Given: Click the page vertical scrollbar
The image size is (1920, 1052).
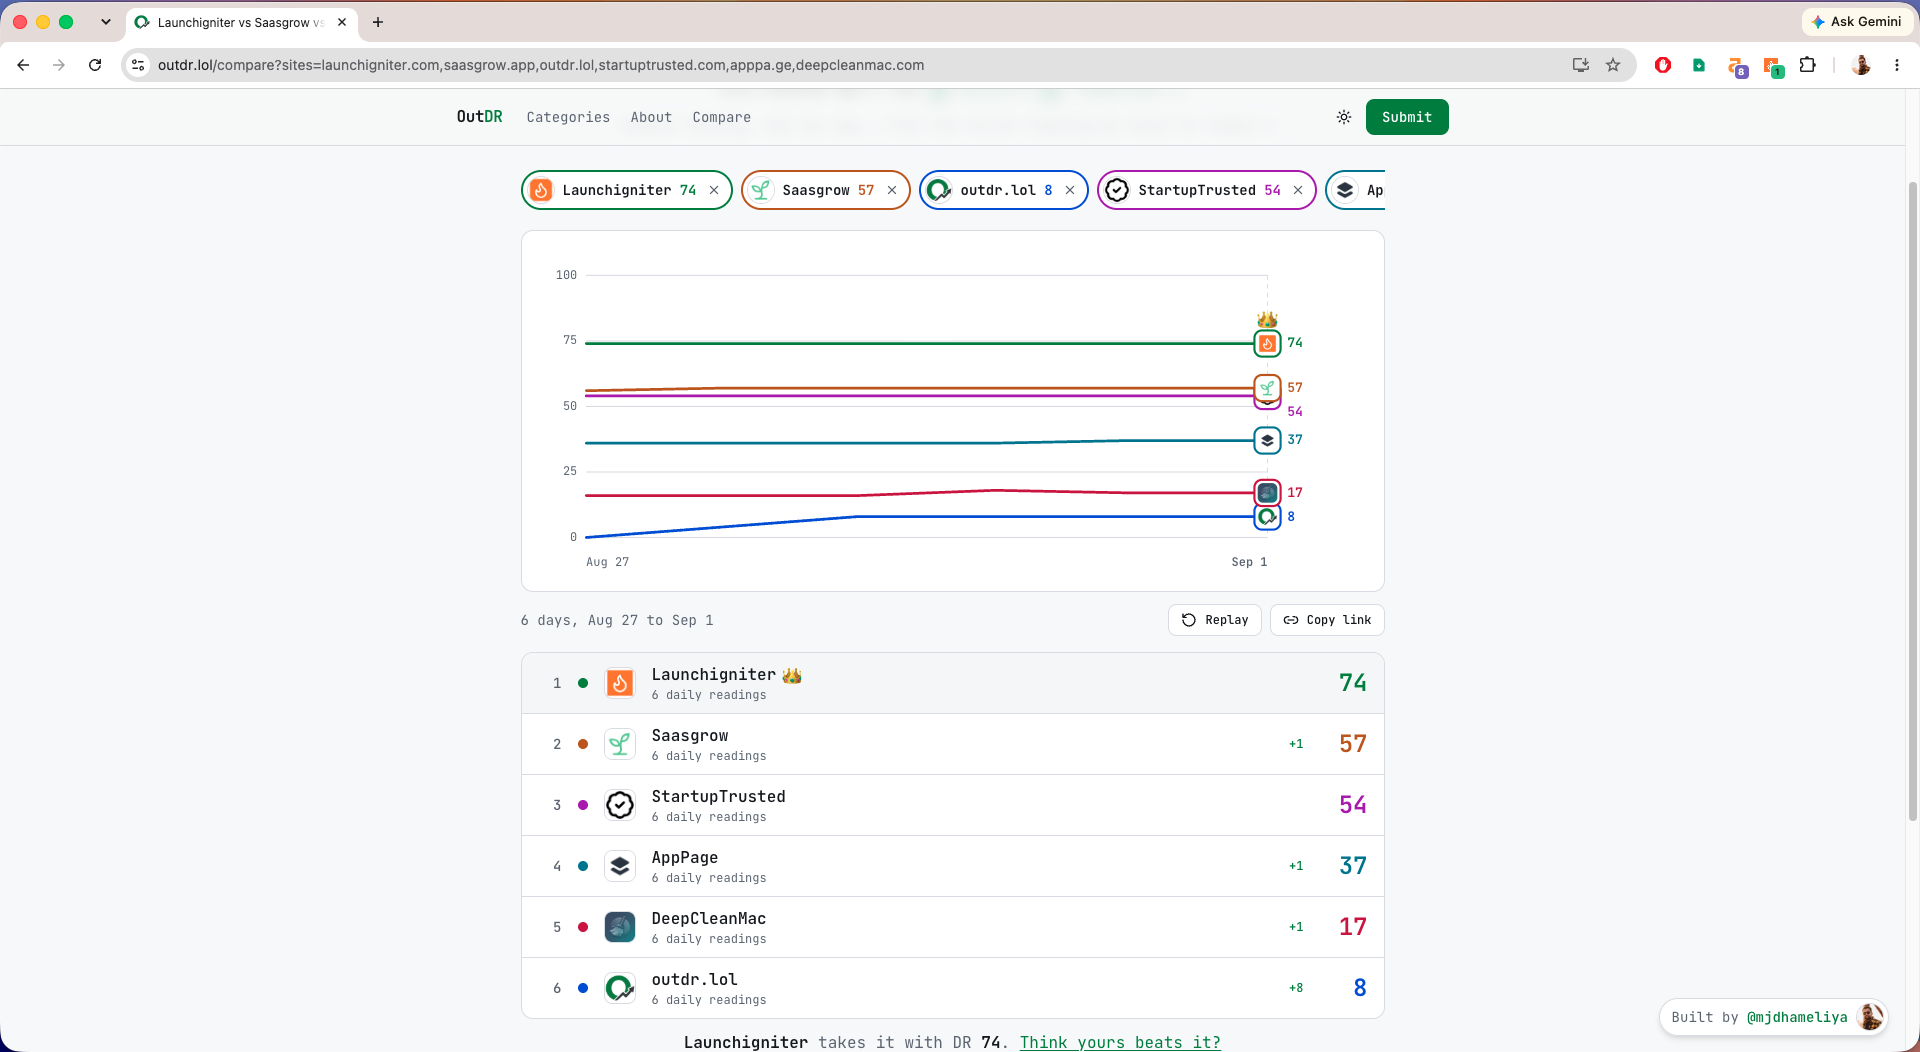Looking at the screenshot, I should (1912, 500).
